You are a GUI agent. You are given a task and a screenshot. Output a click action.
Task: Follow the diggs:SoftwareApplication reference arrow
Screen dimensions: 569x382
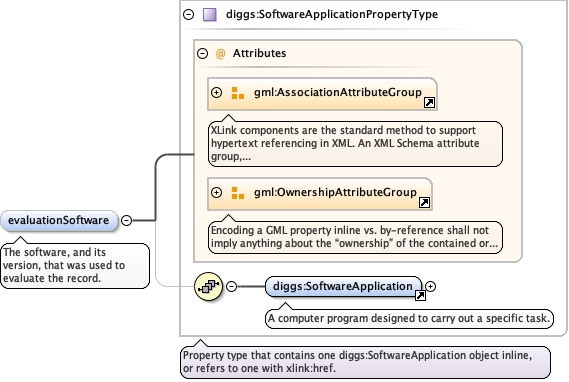point(420,296)
